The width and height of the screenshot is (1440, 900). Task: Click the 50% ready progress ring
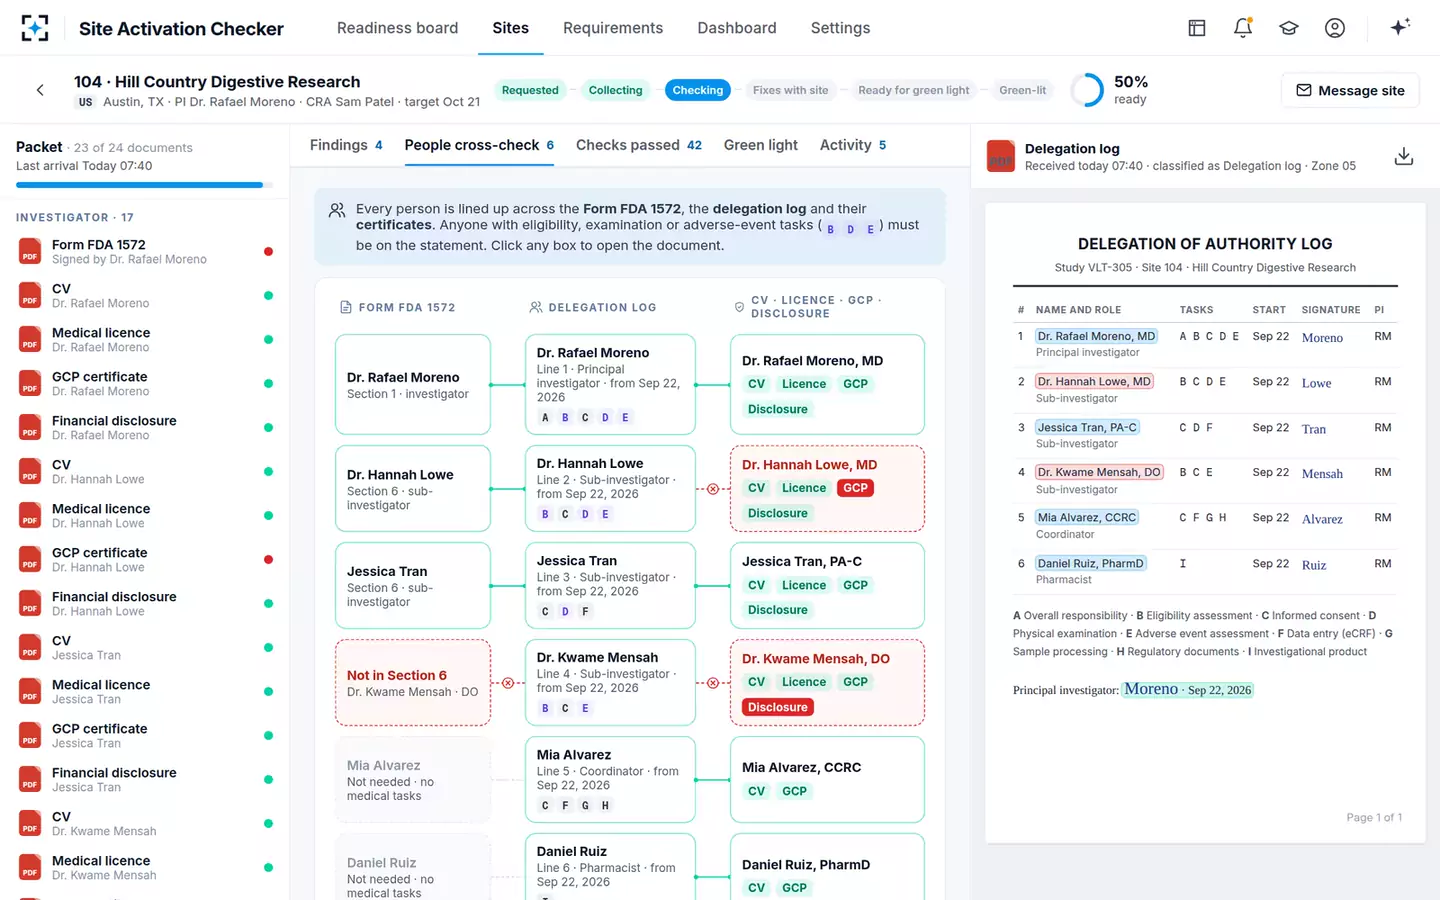(x=1087, y=90)
